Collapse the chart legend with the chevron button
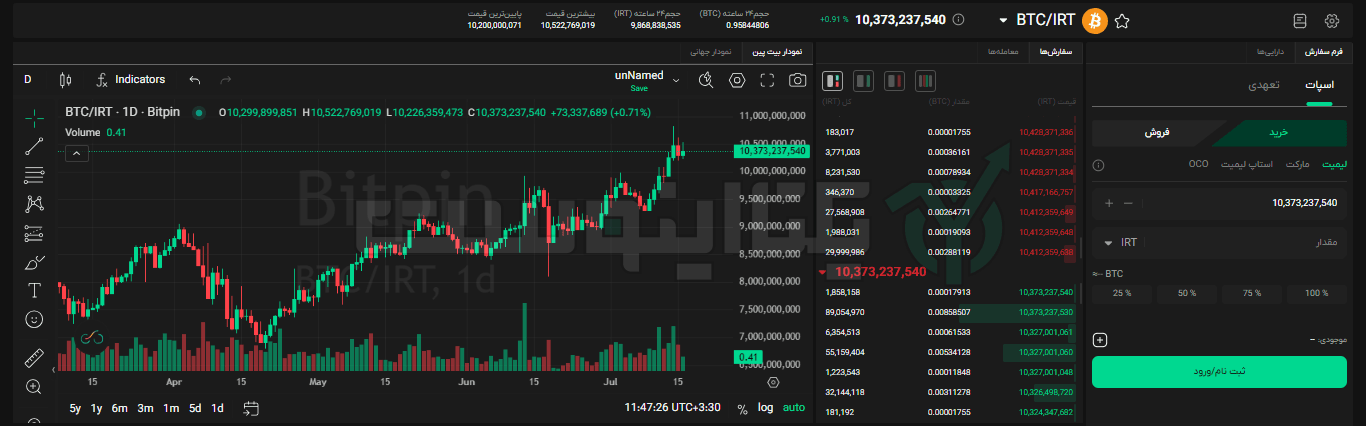The width and height of the screenshot is (1366, 426). 78,153
